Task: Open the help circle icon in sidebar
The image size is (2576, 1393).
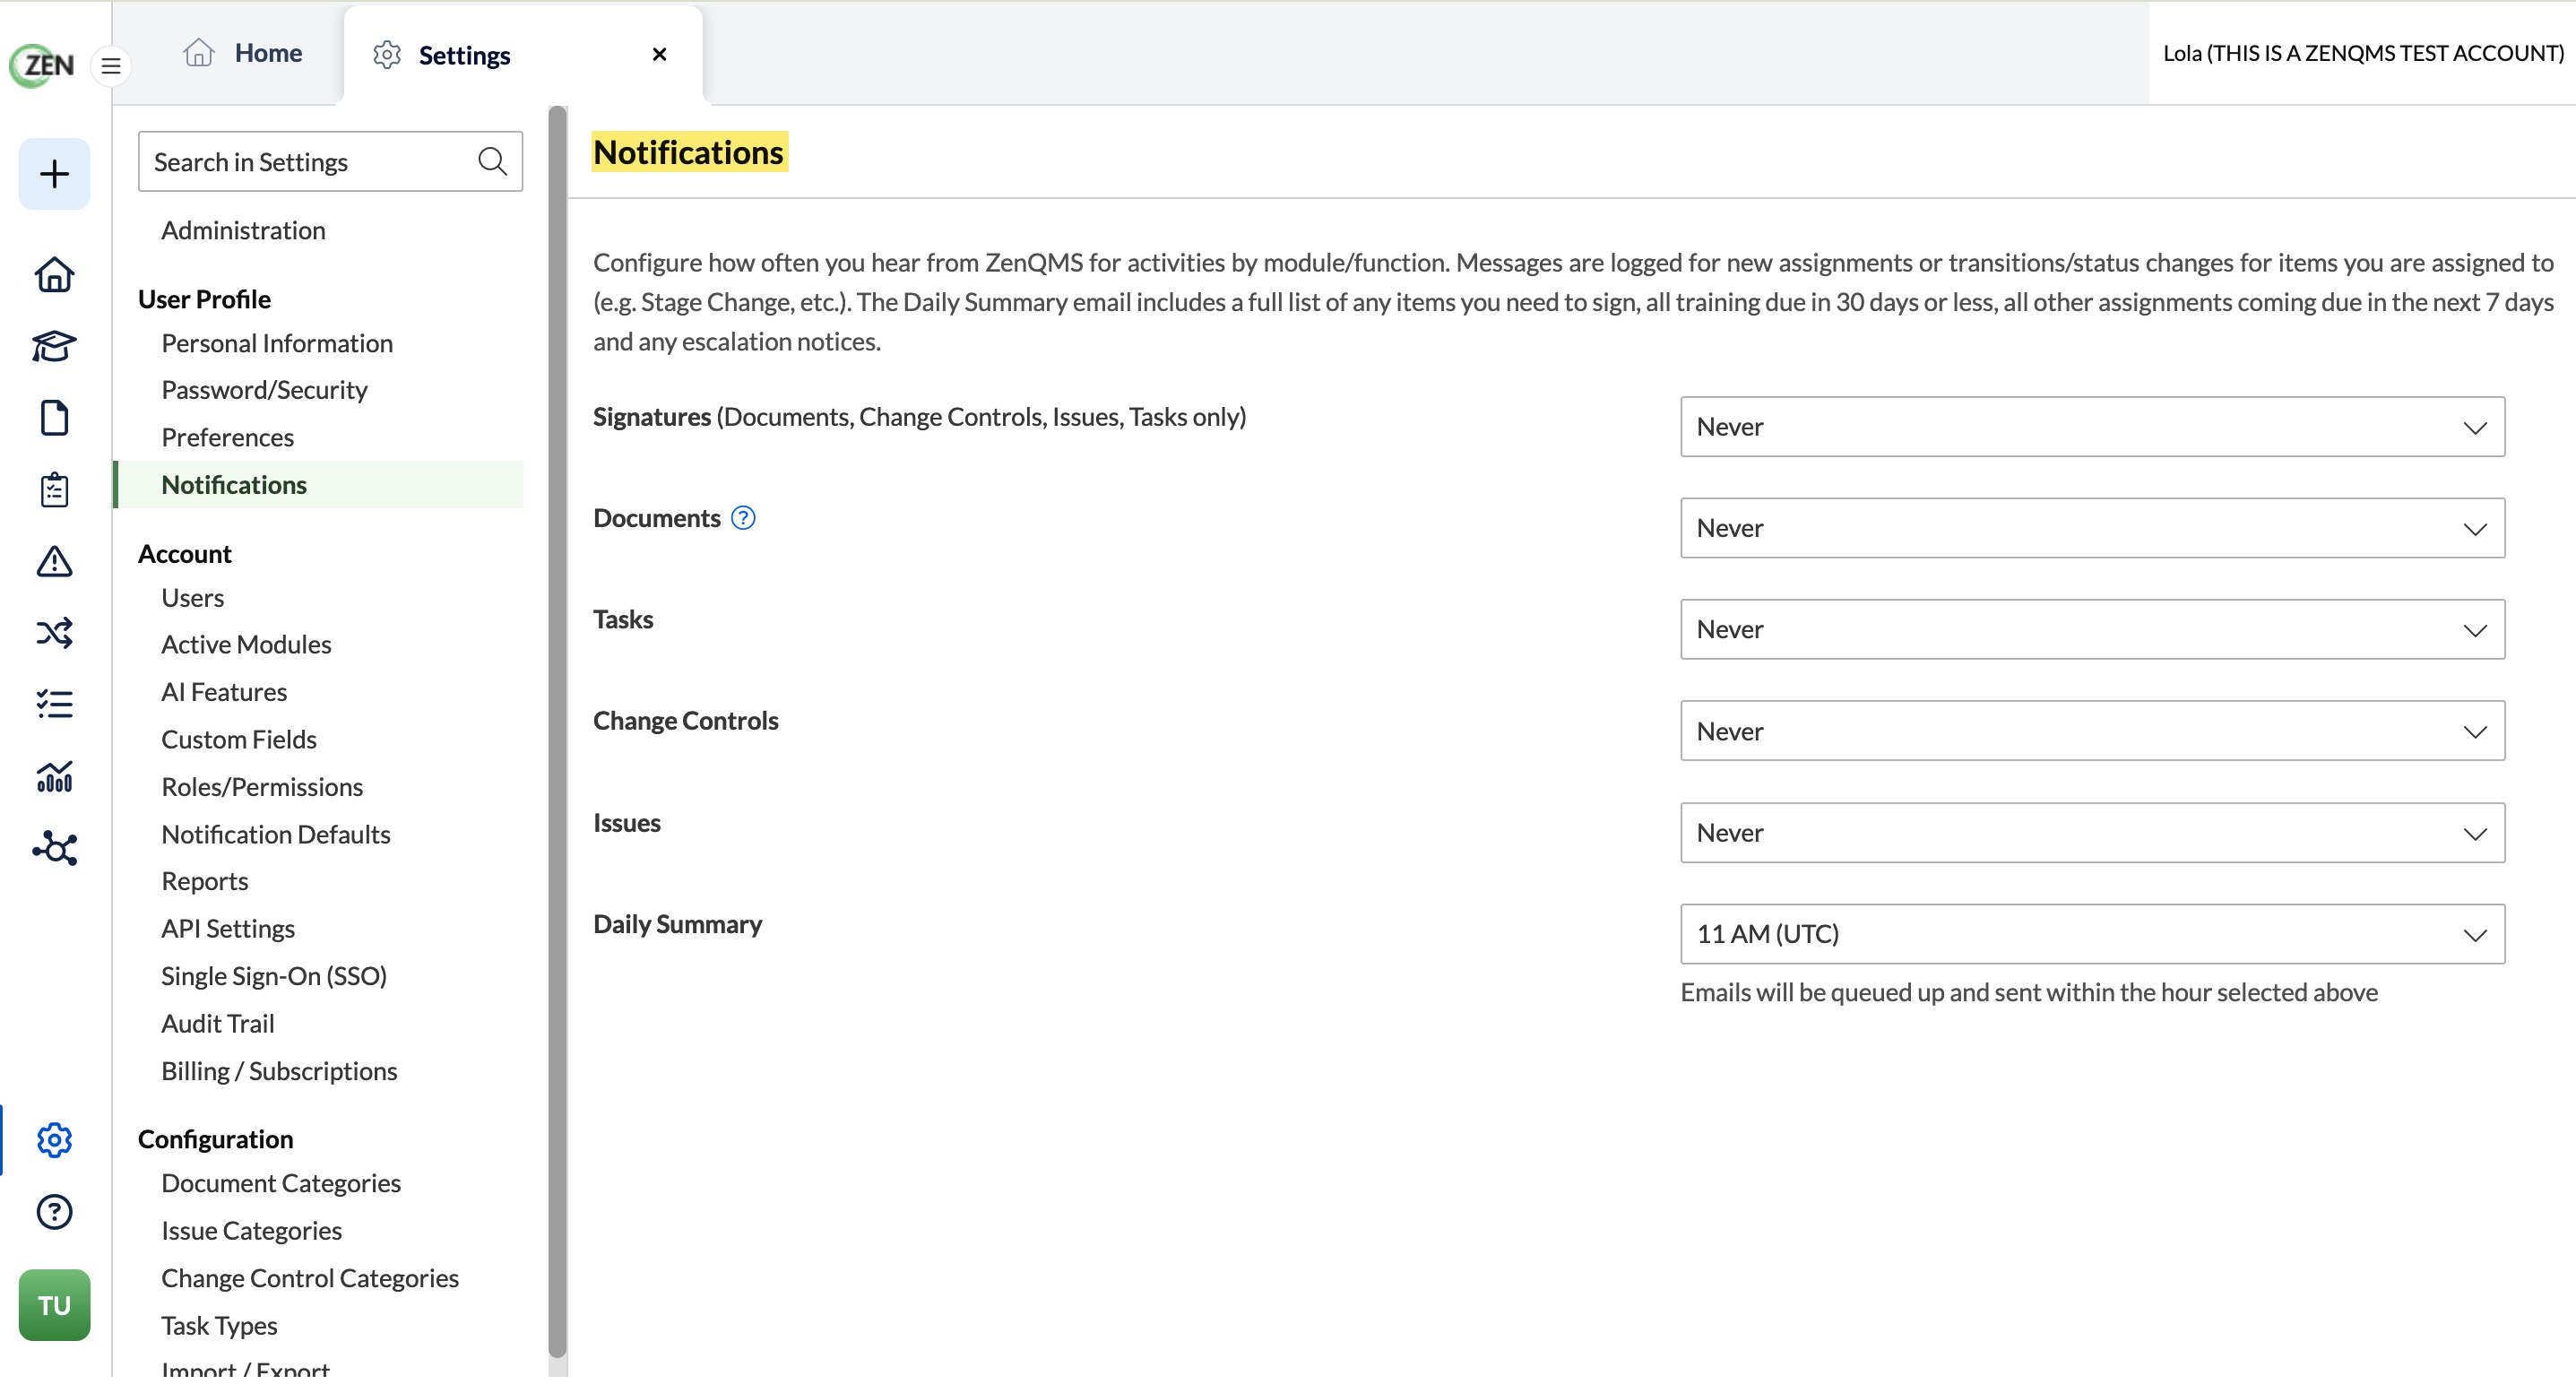Action: [54, 1213]
